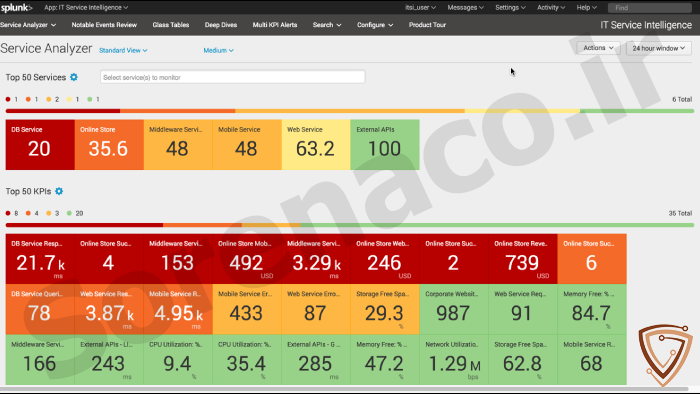Open the Mobile Service R. tile 4.95k
The height and width of the screenshot is (394, 700).
click(x=178, y=309)
